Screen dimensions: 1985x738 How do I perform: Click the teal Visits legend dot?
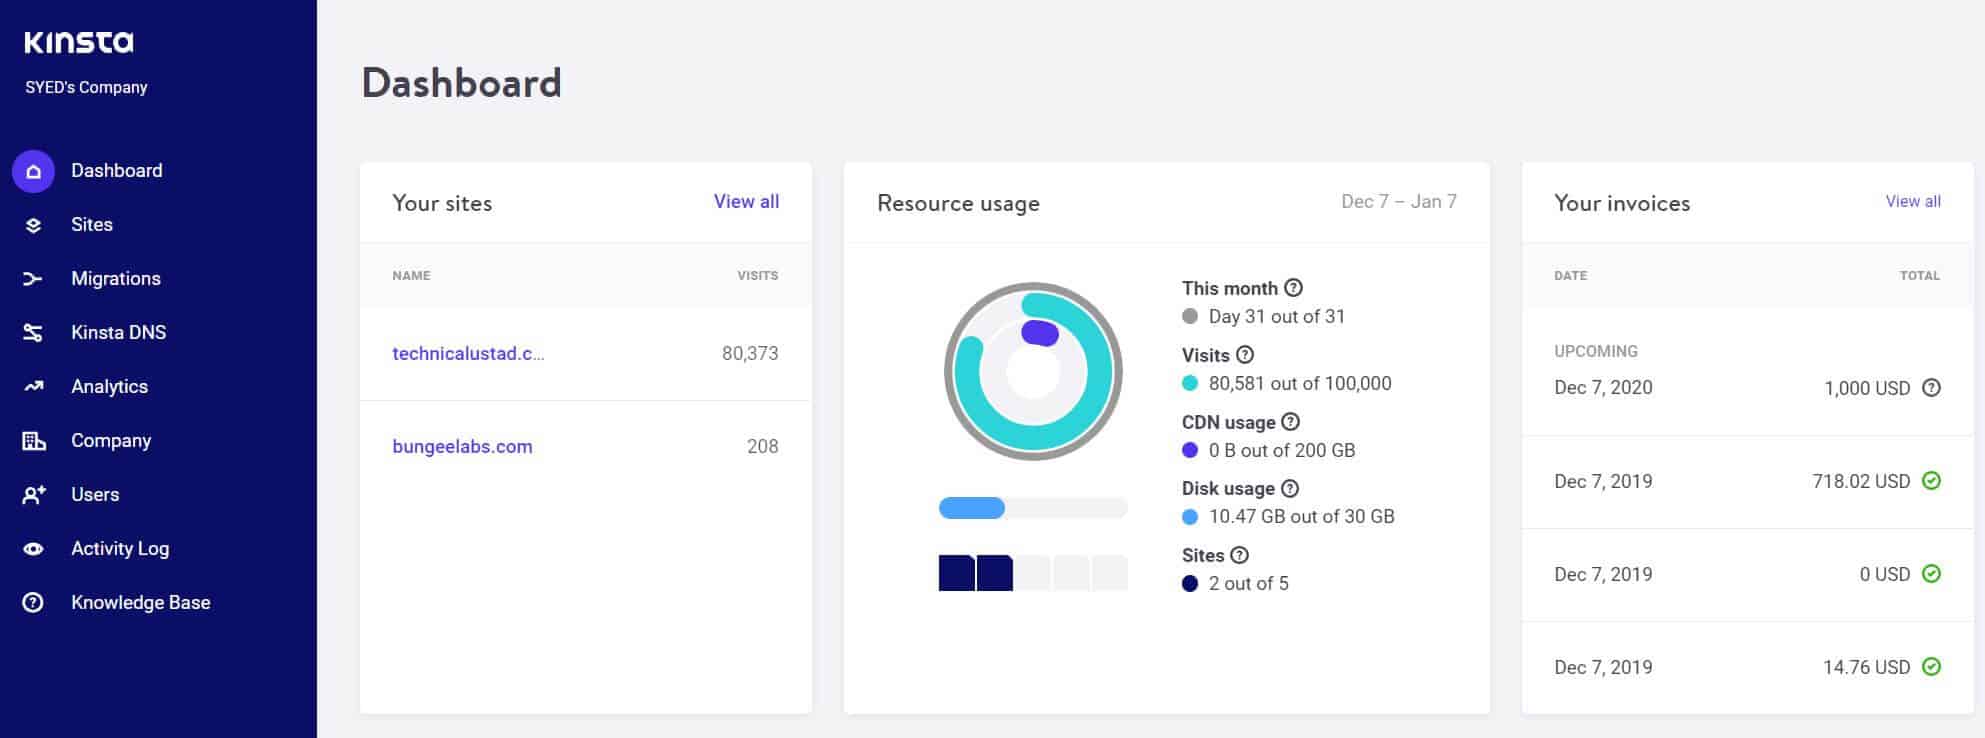coord(1190,383)
